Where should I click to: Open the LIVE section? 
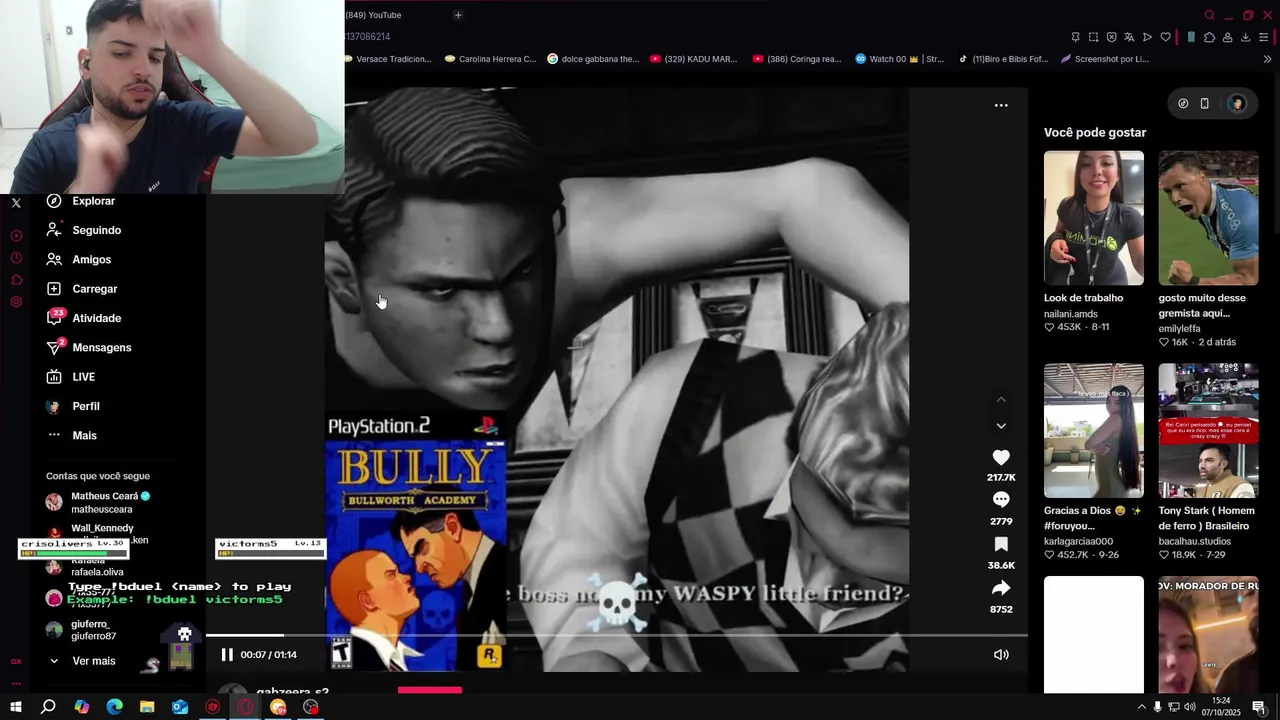[x=71, y=377]
